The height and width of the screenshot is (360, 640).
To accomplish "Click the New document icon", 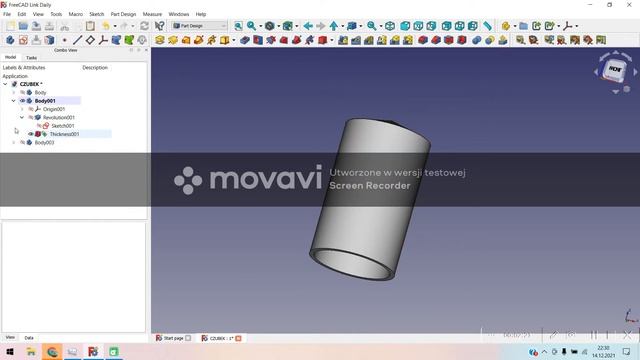I will 10,26.
